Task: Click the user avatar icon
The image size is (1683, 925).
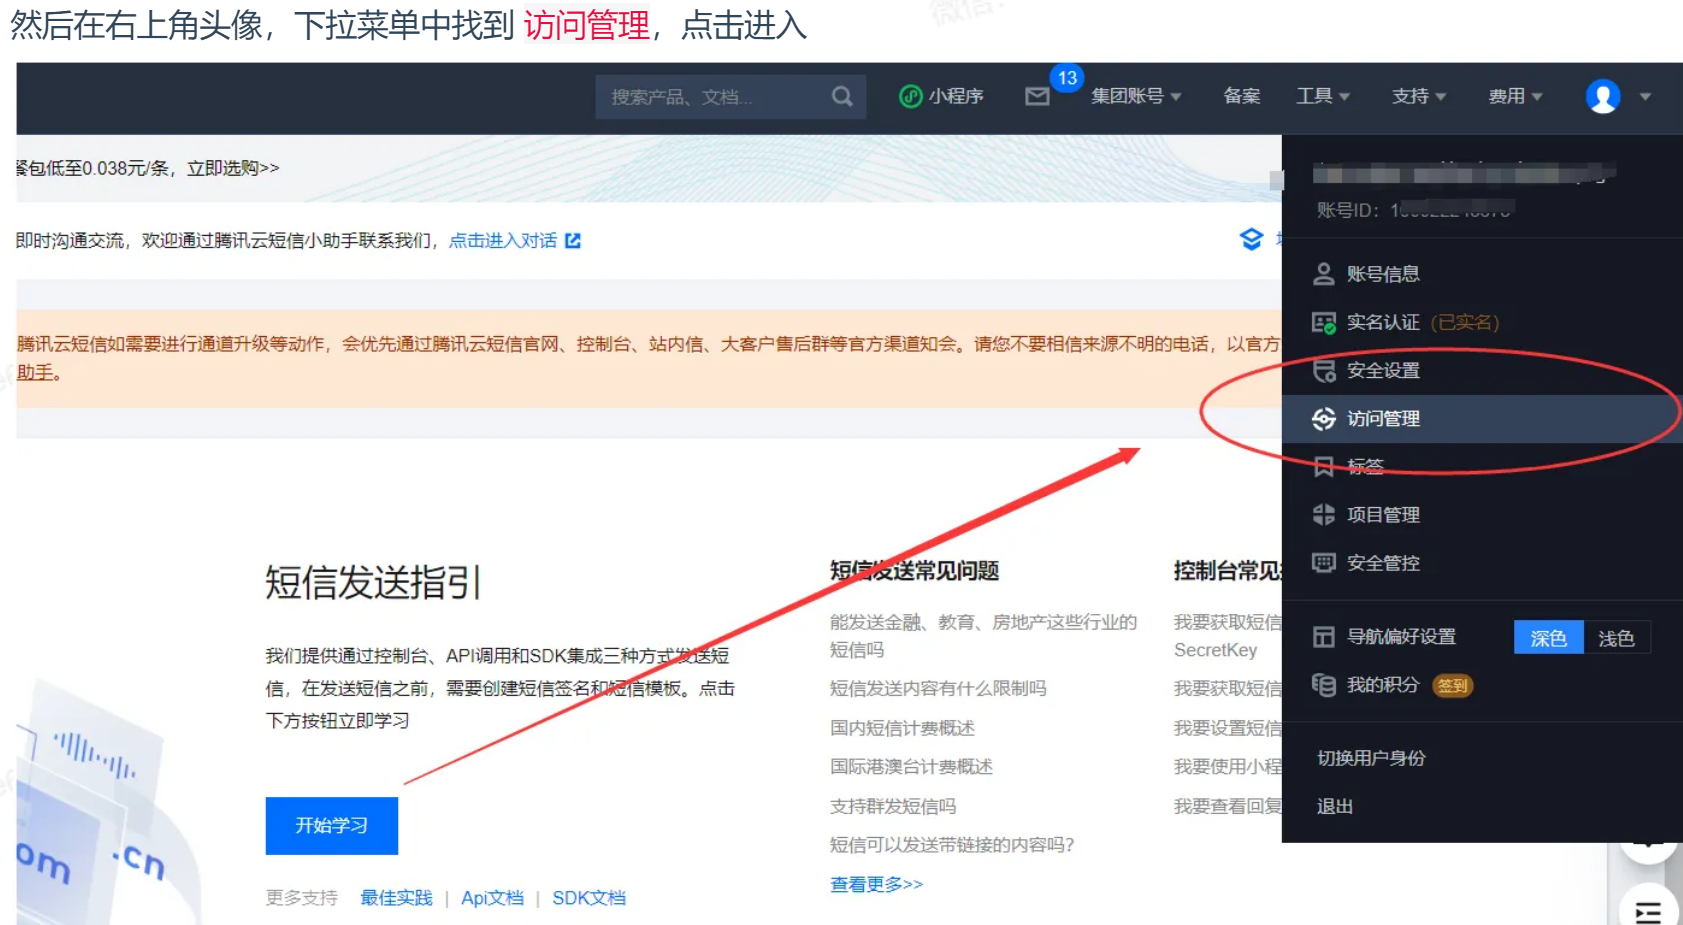Action: point(1603,97)
